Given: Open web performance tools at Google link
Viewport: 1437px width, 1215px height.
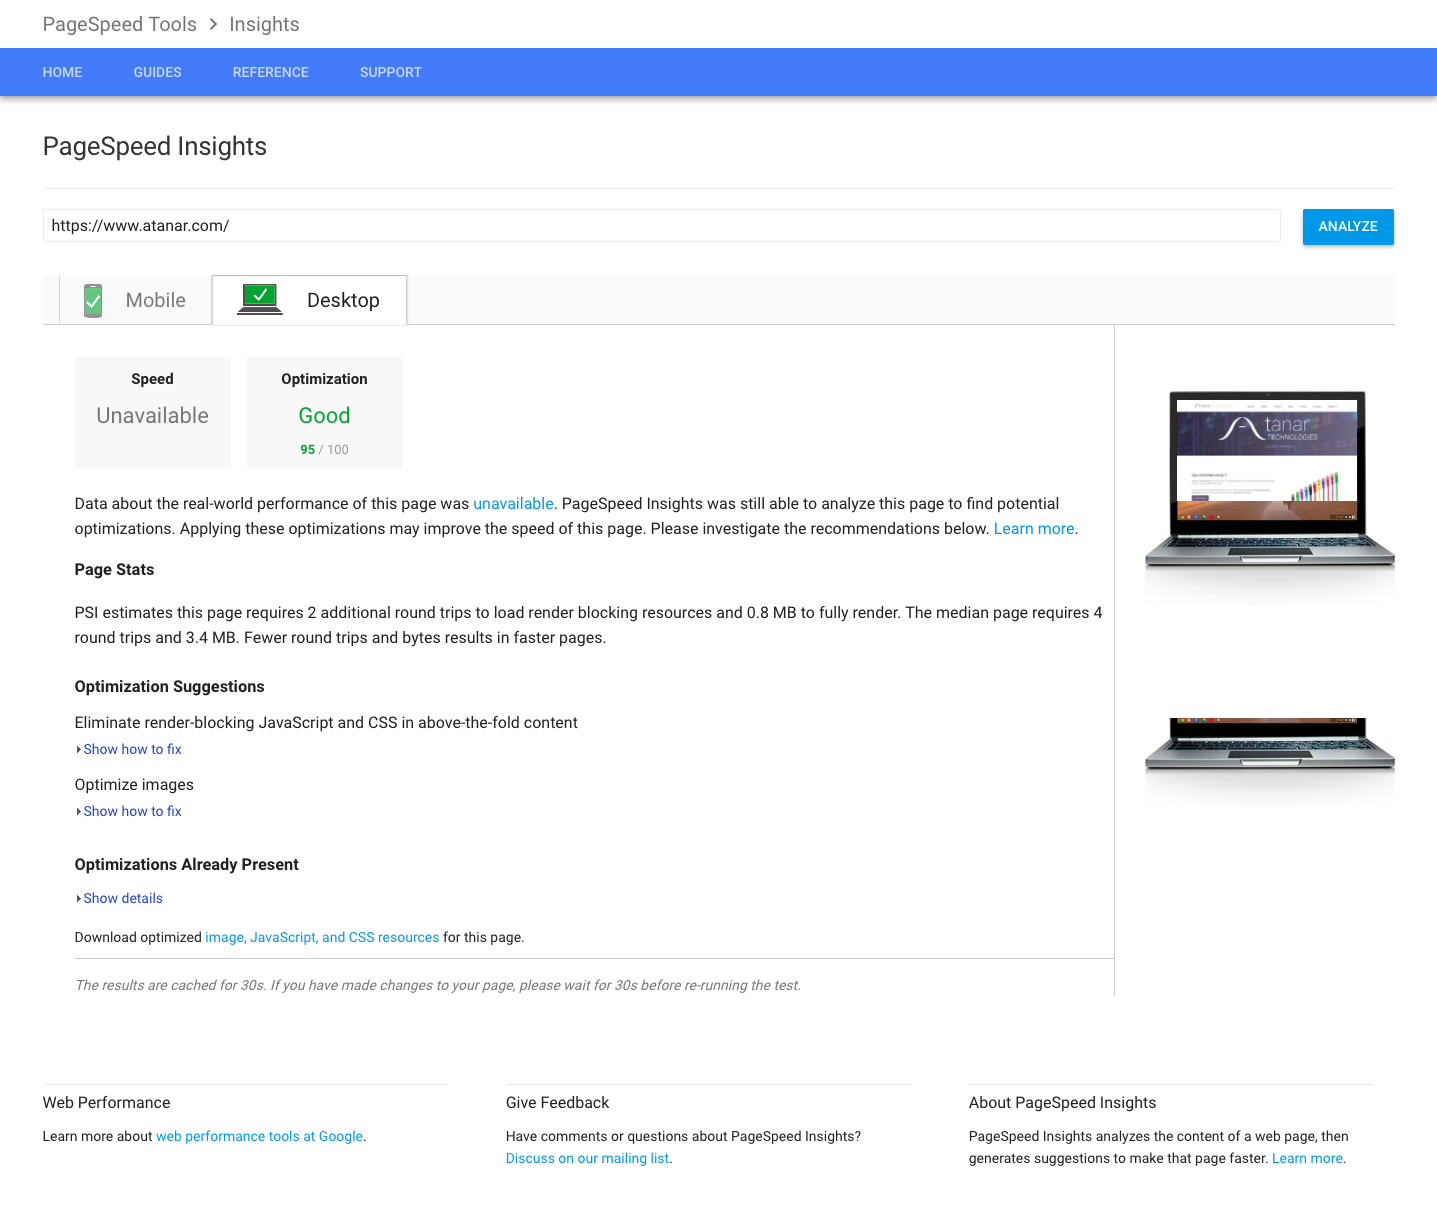Looking at the screenshot, I should (259, 1136).
